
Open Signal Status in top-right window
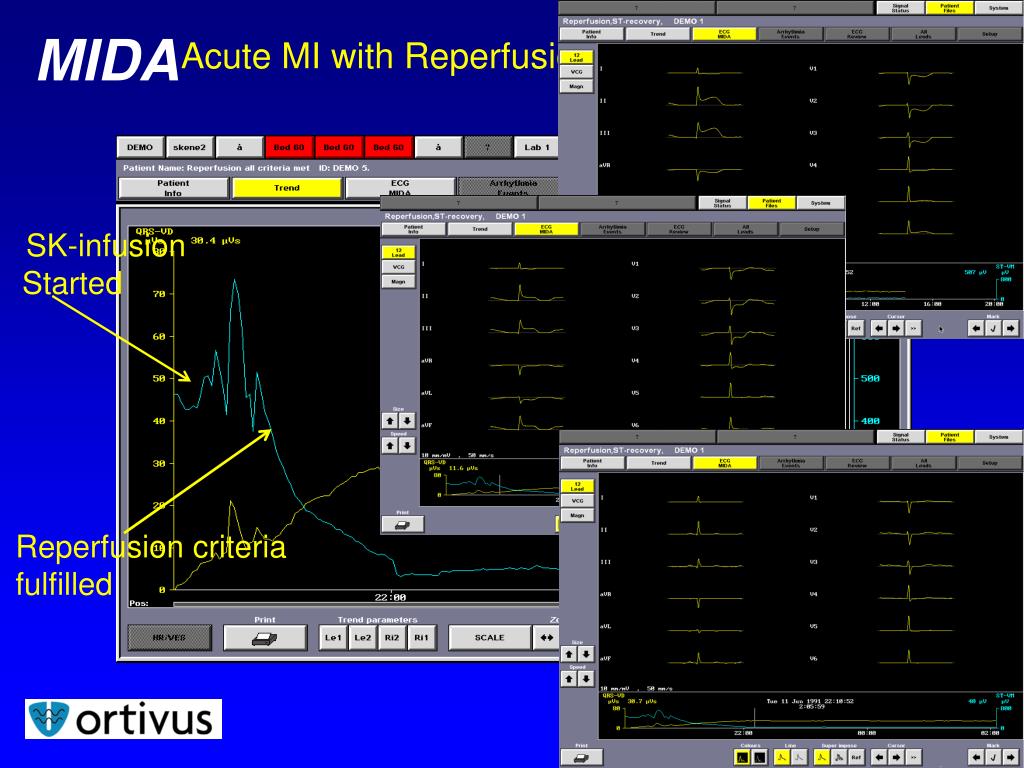(901, 8)
